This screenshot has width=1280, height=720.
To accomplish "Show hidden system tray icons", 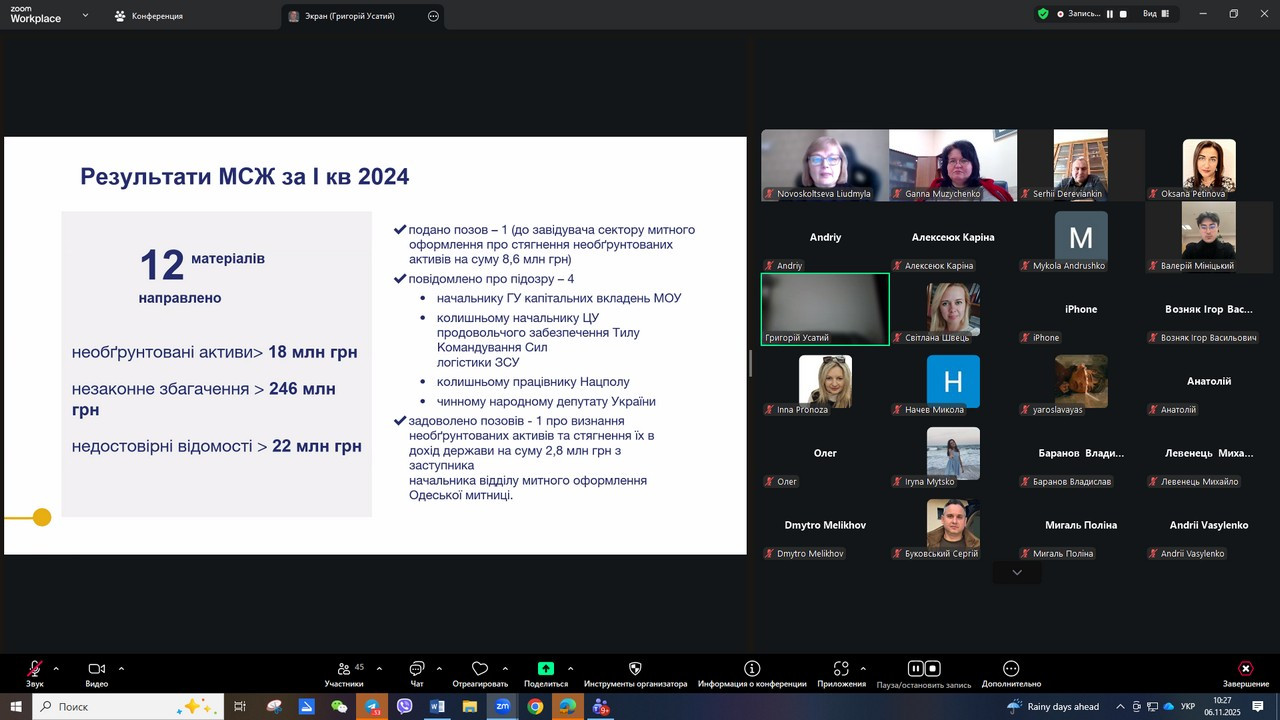I will tap(1120, 706).
